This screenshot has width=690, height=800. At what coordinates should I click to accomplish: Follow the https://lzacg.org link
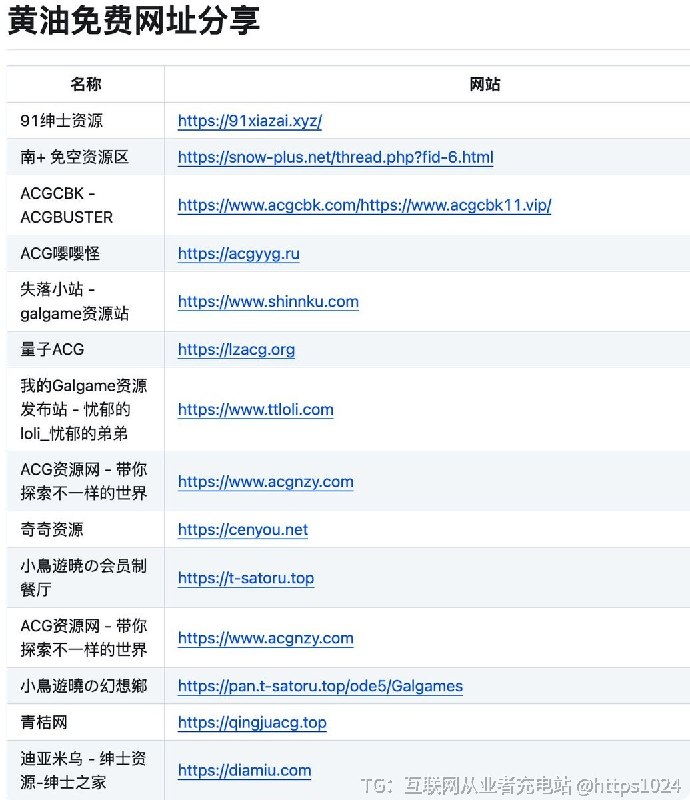click(x=236, y=349)
